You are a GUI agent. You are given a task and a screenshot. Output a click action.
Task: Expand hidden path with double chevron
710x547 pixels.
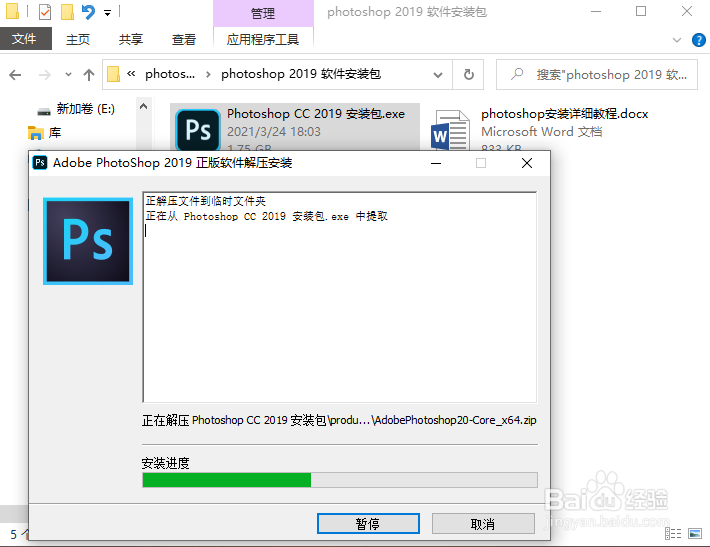tap(131, 73)
